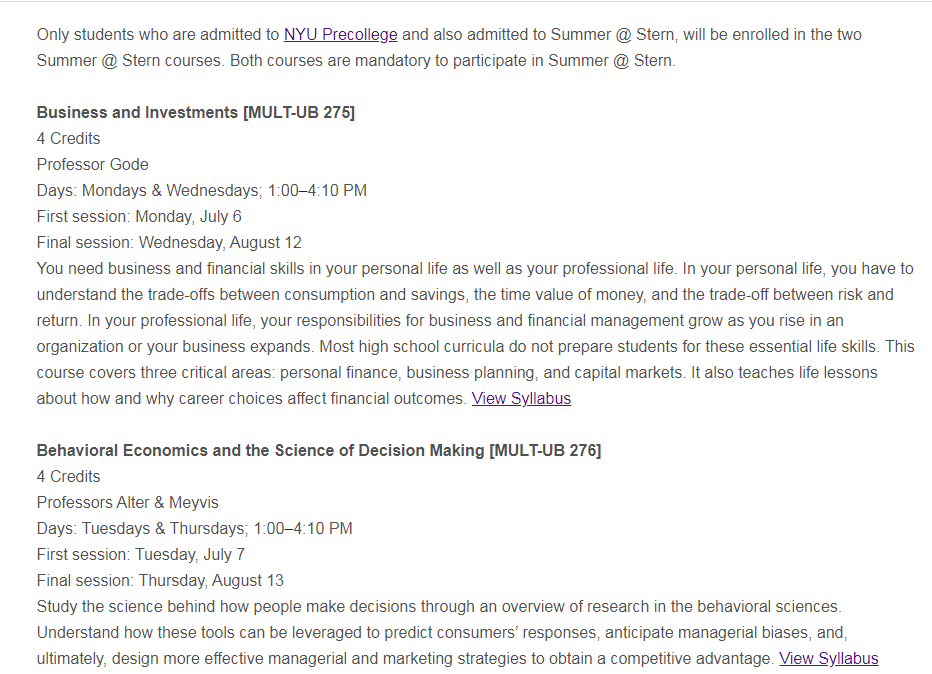Click 4 Credits under Business and Investments

point(68,138)
